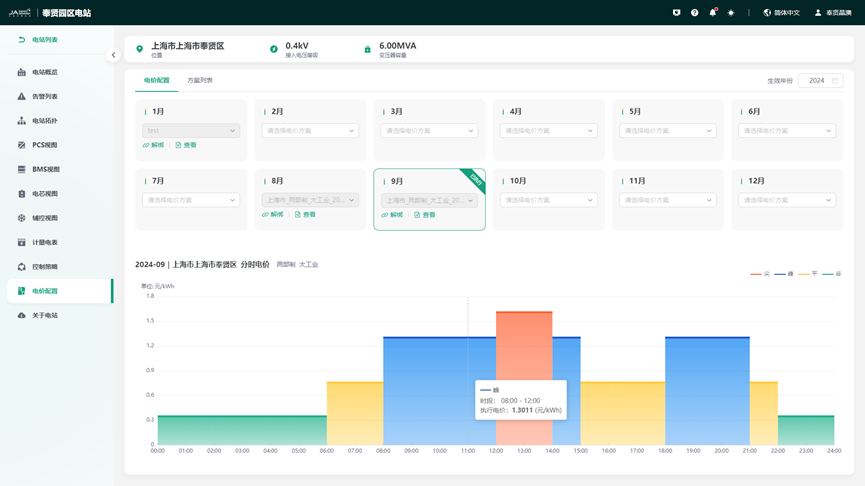This screenshot has height=486, width=865.
Task: Toggle the 谷 series in chart legend
Action: pyautogui.click(x=832, y=273)
